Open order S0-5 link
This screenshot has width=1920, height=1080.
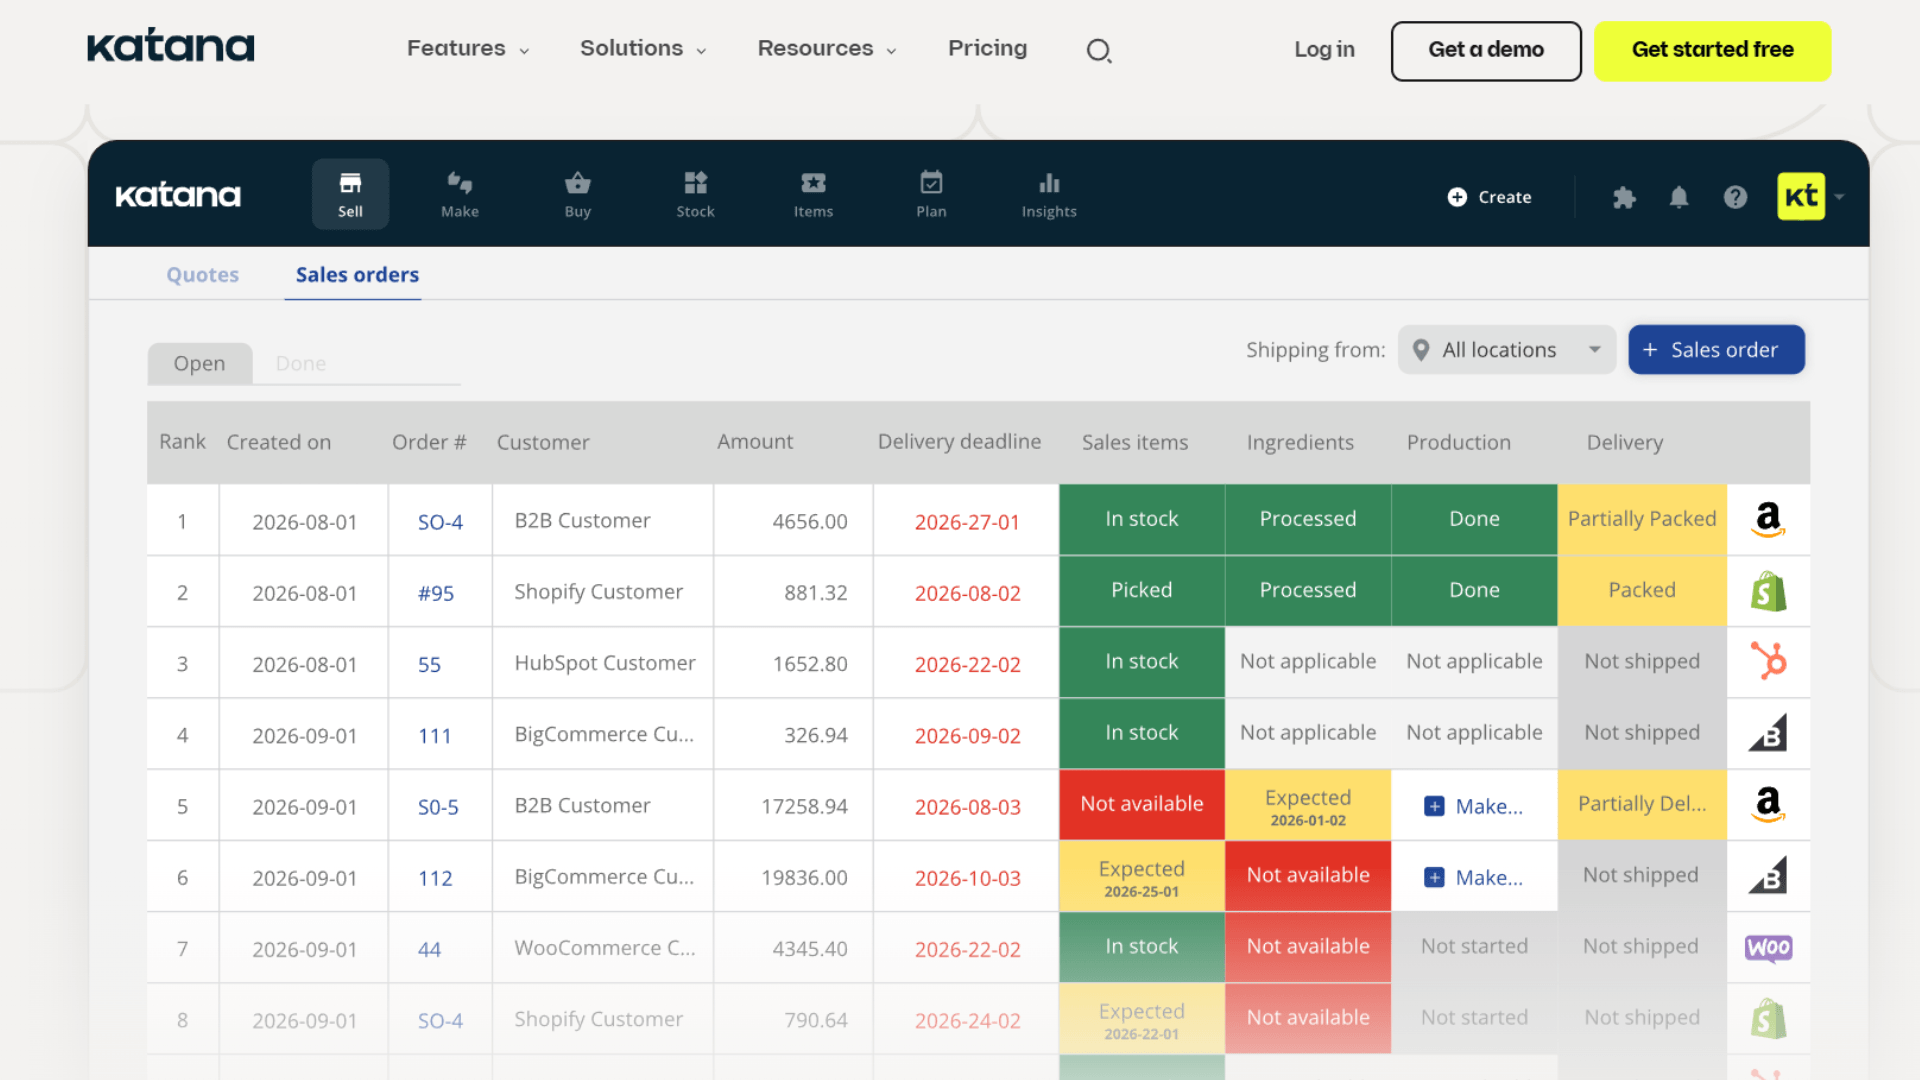pos(438,807)
